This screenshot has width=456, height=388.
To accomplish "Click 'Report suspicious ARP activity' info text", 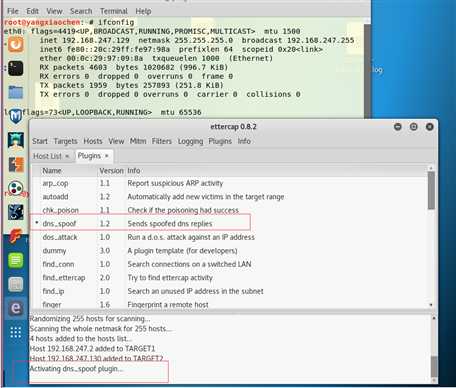I will 175,183.
